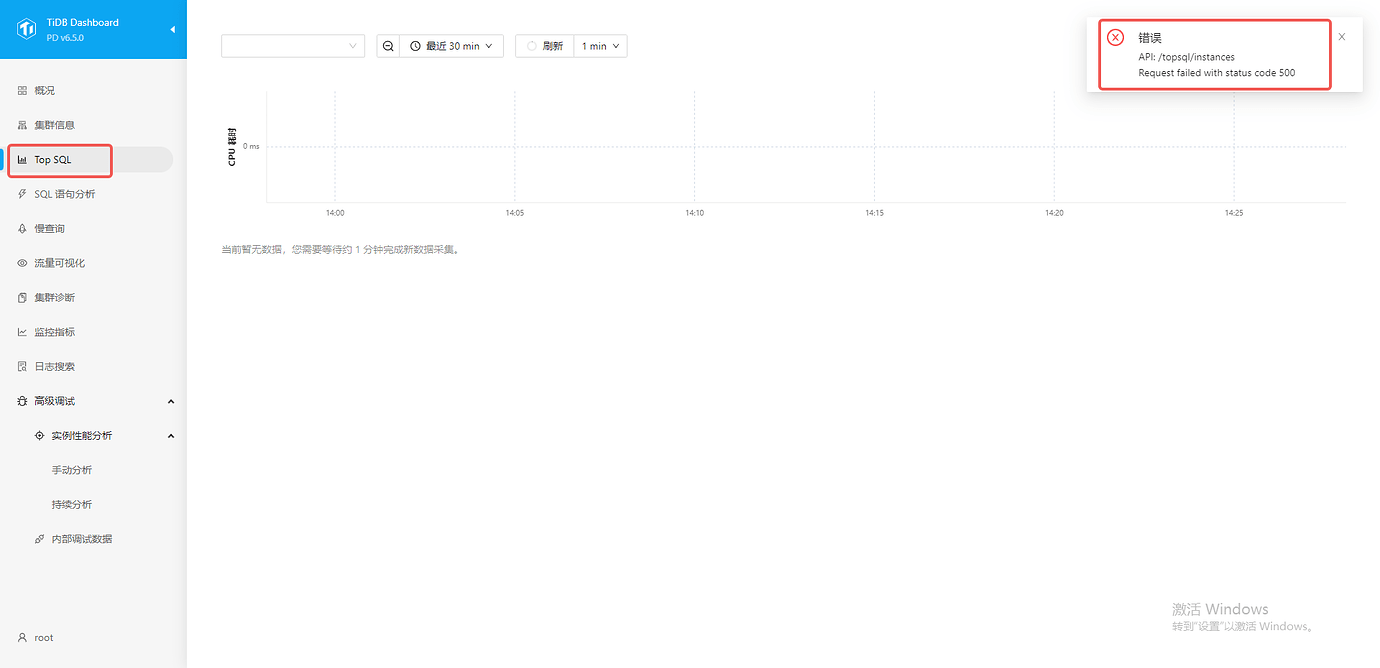
Task: Click the 概况 overview icon
Action: 22,90
